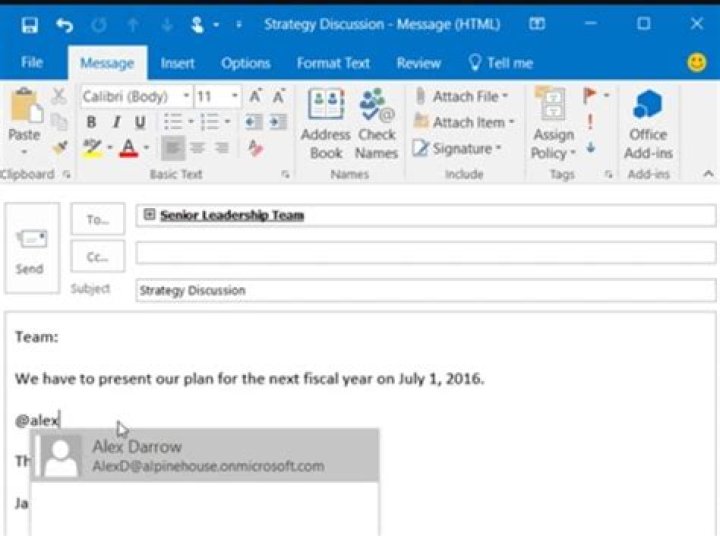Apply a numbered list
The width and height of the screenshot is (720, 536).
click(210, 122)
